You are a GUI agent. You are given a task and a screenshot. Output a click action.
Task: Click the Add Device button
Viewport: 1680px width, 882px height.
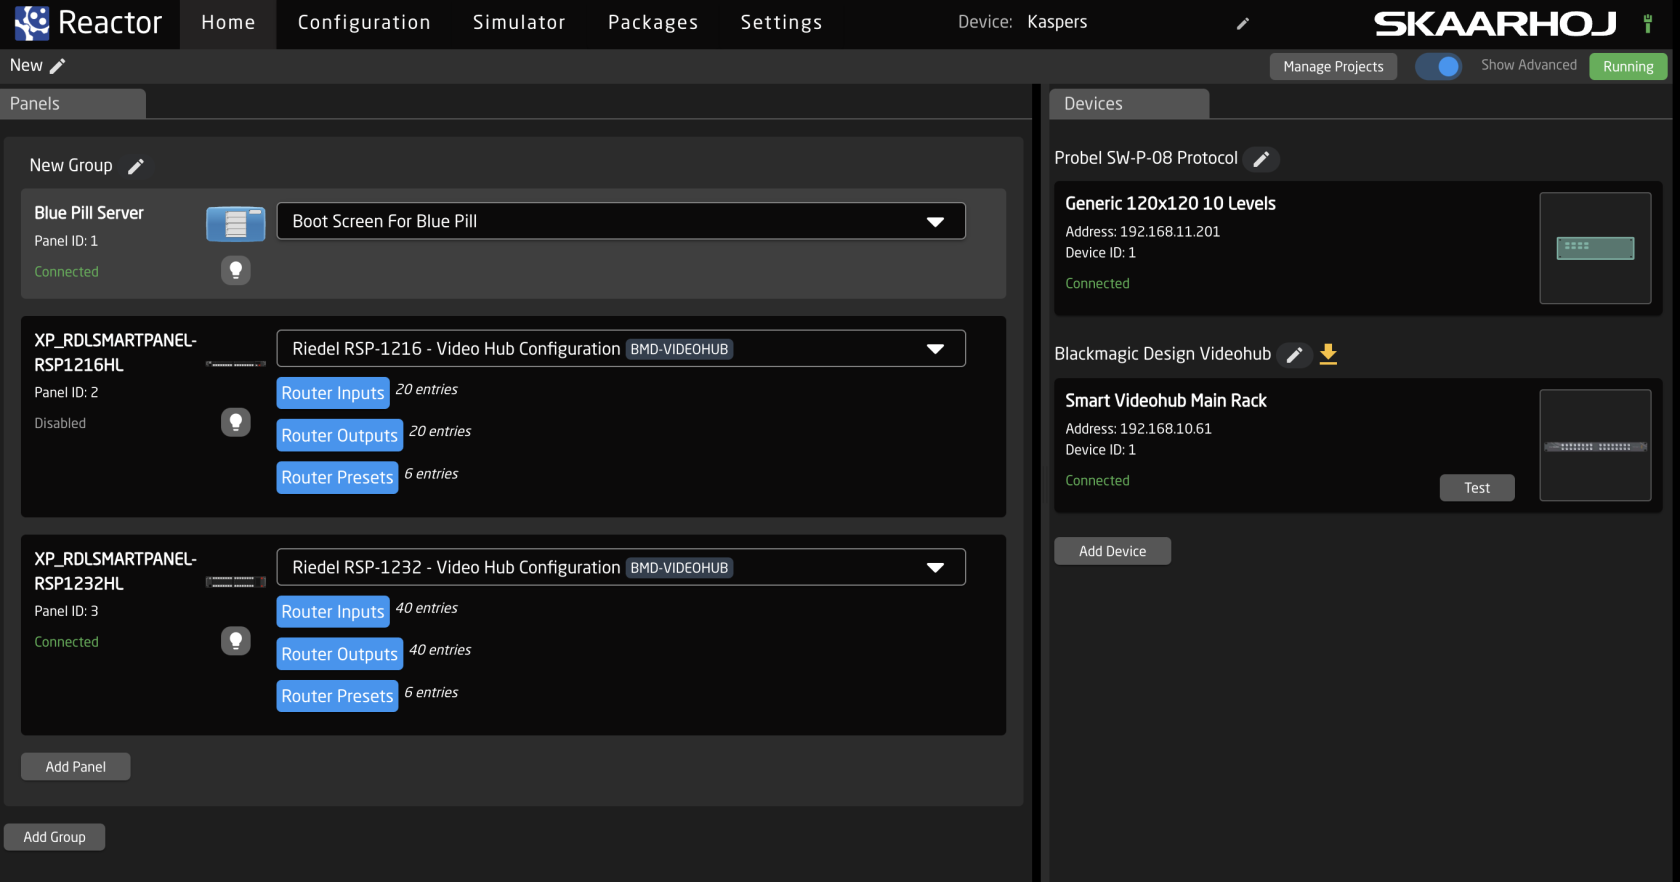[x=1112, y=551]
